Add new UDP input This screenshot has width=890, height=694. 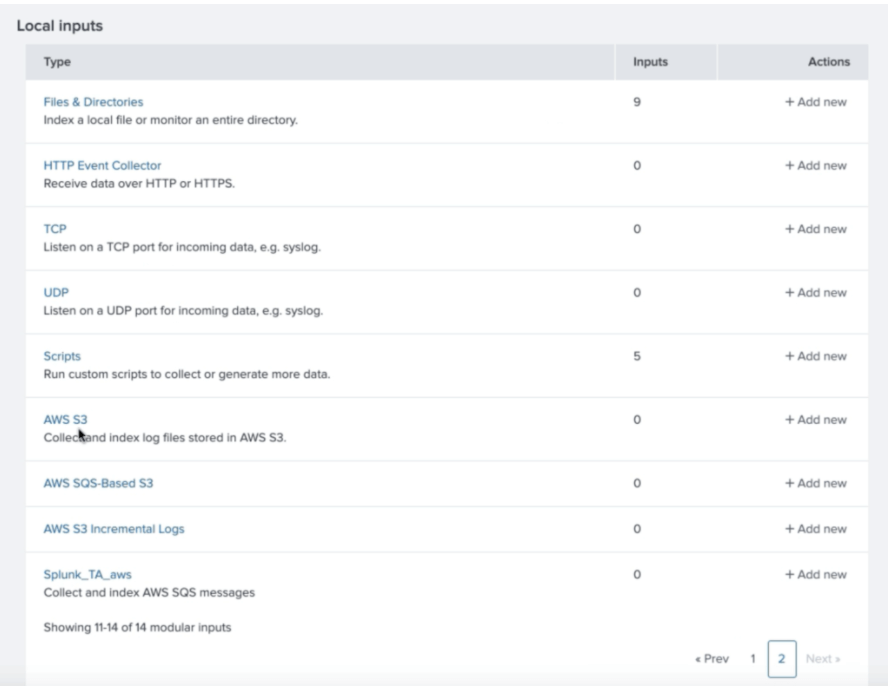(x=816, y=292)
